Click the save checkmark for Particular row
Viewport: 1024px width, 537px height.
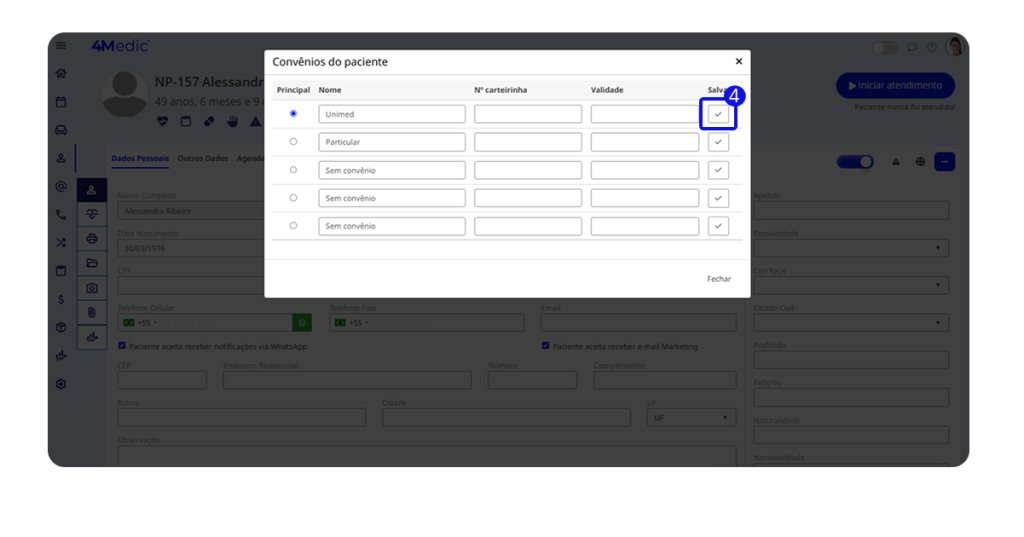[718, 142]
